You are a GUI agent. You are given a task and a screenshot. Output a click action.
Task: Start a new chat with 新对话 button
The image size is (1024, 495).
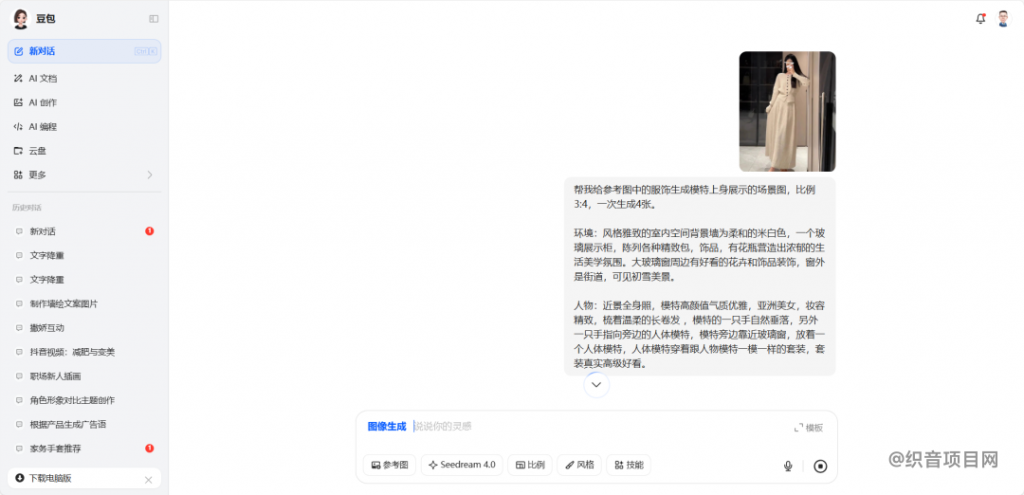click(x=84, y=51)
